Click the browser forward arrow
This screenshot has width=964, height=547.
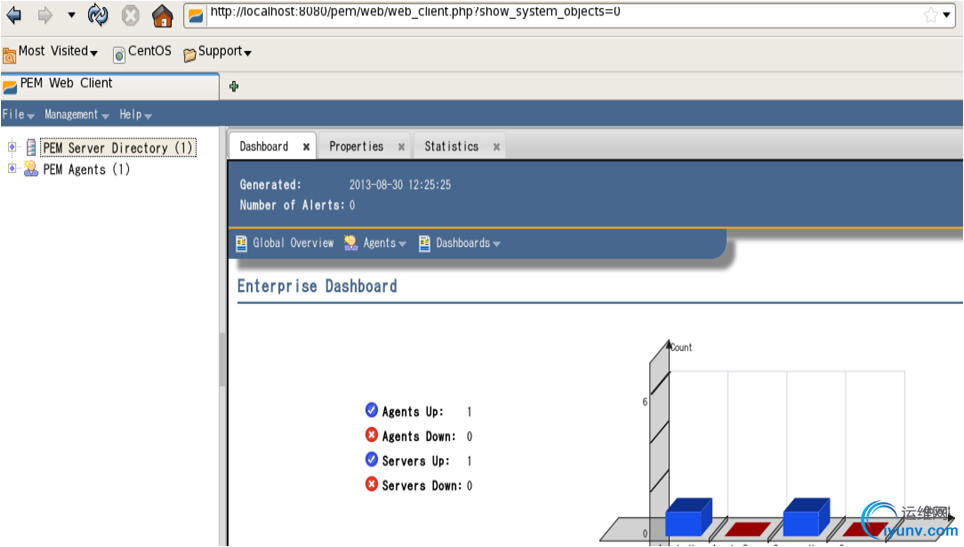[45, 15]
